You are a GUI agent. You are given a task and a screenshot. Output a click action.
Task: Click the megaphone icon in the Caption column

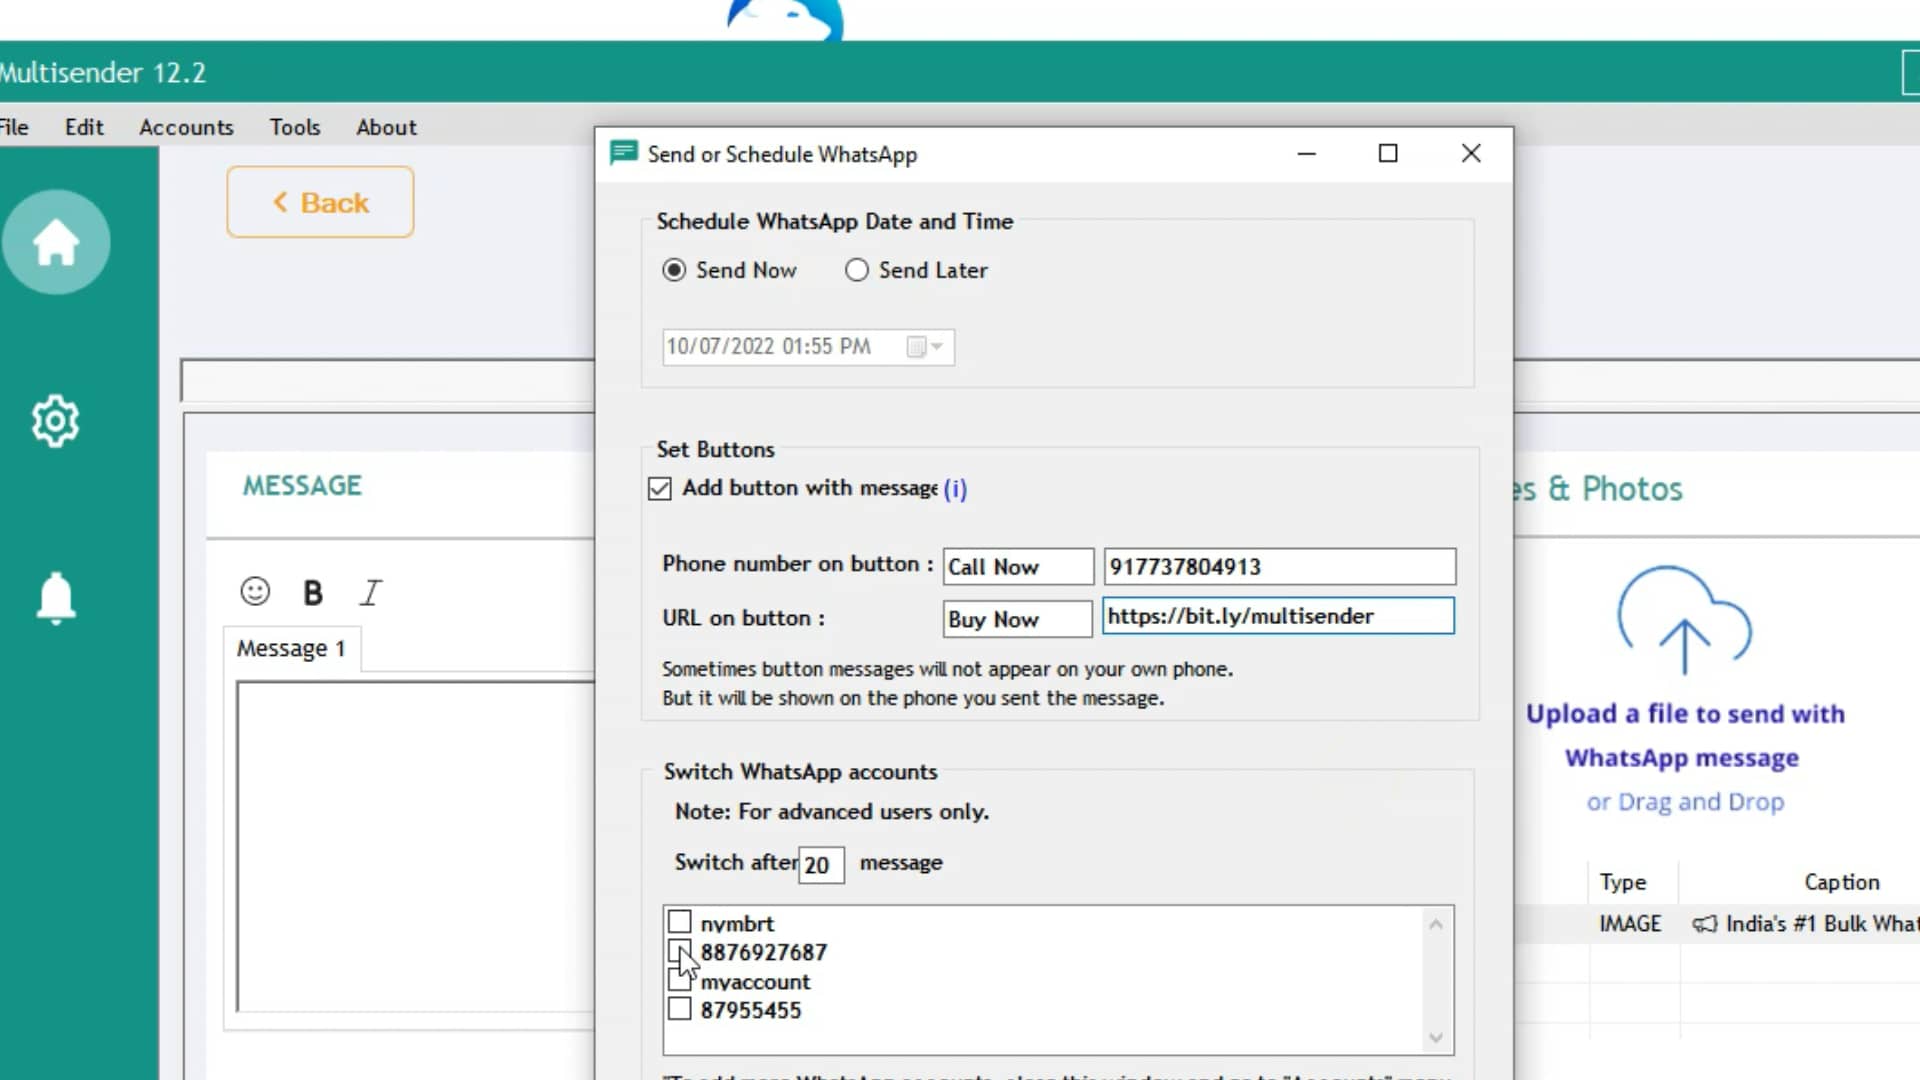pyautogui.click(x=1704, y=924)
